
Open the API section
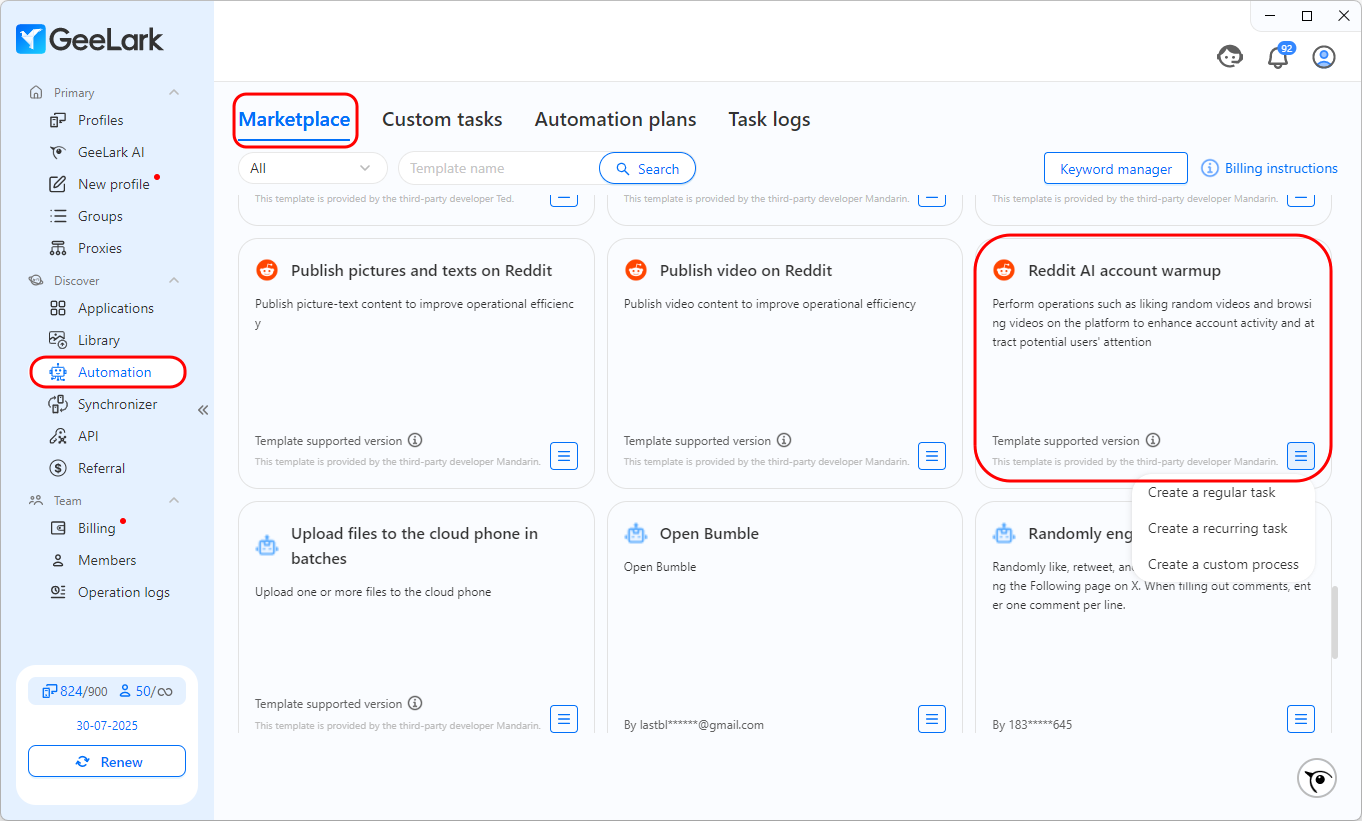point(89,436)
